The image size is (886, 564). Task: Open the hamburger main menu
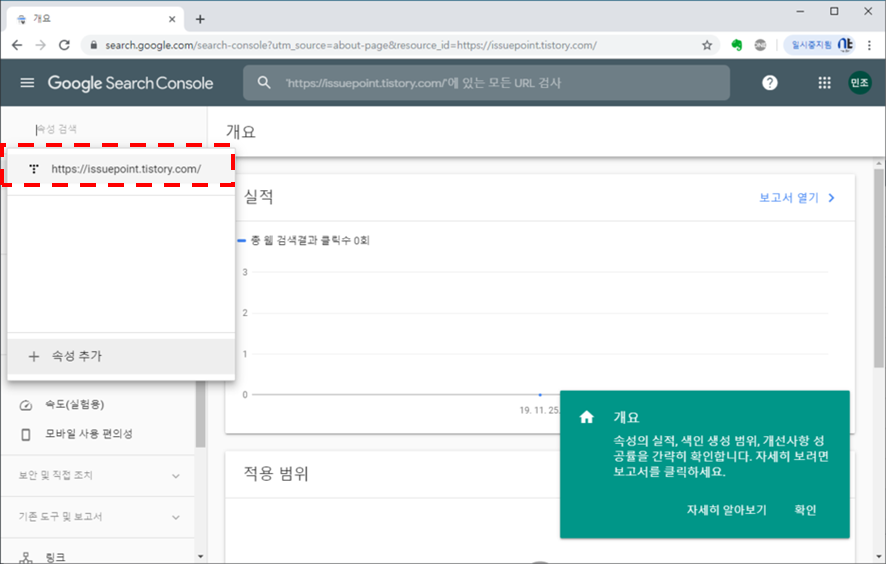click(x=27, y=83)
